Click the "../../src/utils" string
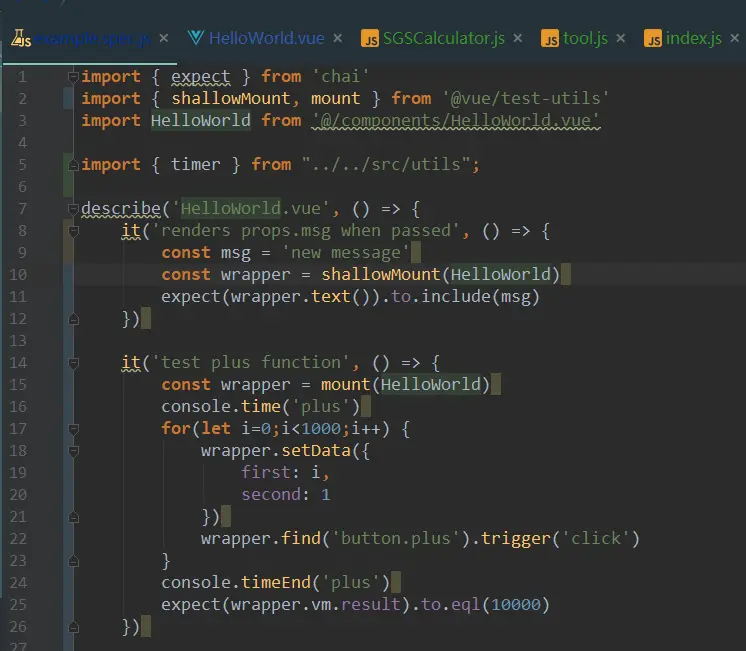The width and height of the screenshot is (746, 651). pos(386,165)
